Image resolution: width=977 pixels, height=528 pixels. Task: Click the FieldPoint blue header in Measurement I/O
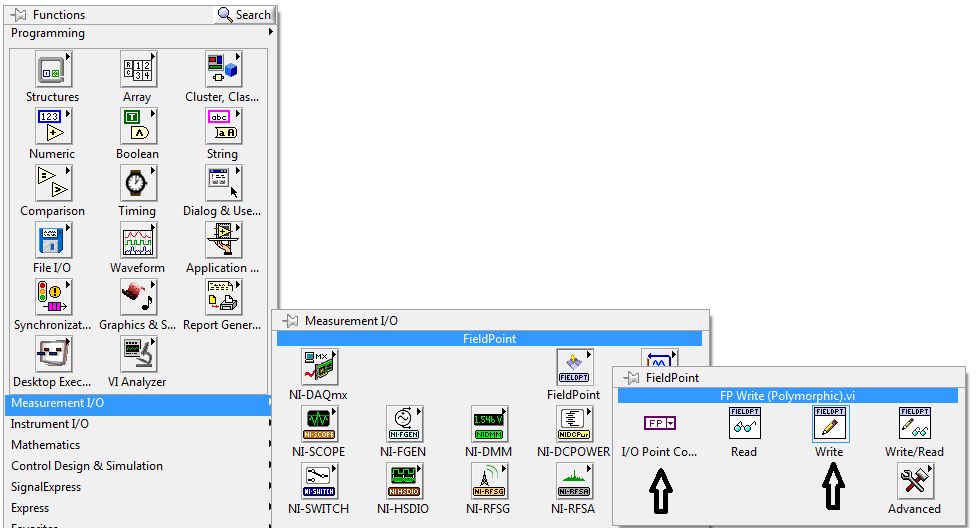(489, 338)
